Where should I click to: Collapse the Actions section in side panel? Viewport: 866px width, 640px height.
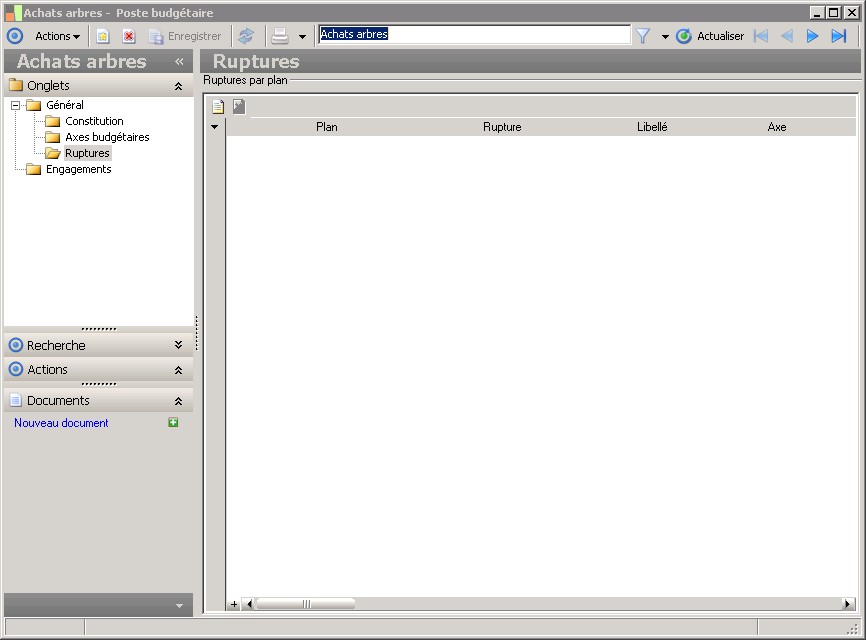[x=178, y=370]
